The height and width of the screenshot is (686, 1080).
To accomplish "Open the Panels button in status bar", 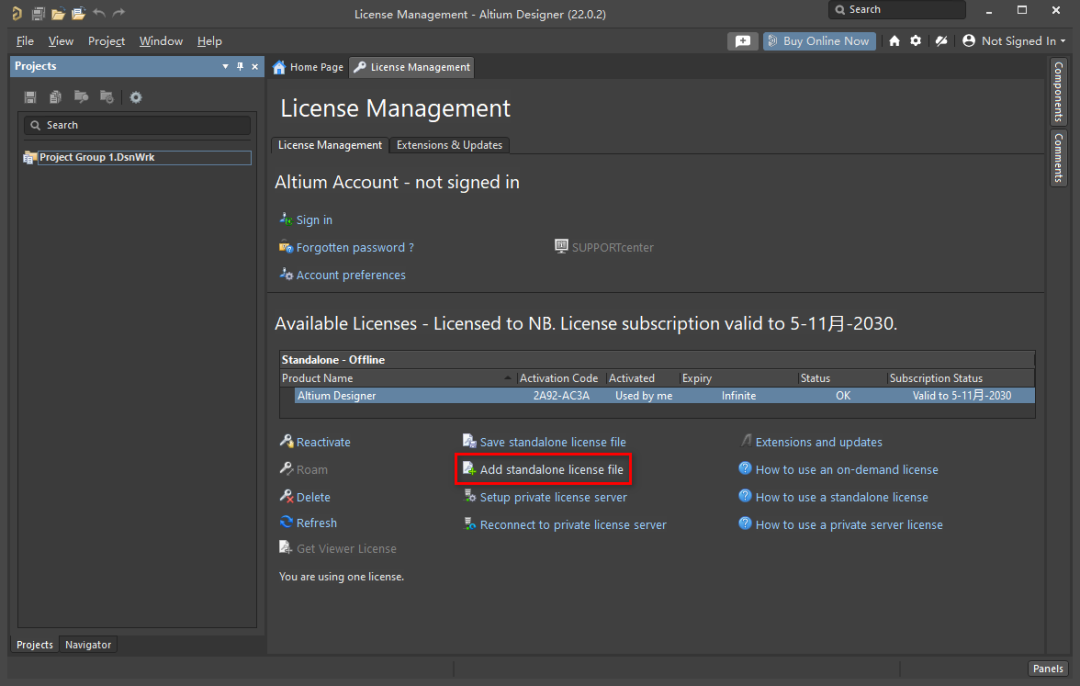I will (1048, 669).
